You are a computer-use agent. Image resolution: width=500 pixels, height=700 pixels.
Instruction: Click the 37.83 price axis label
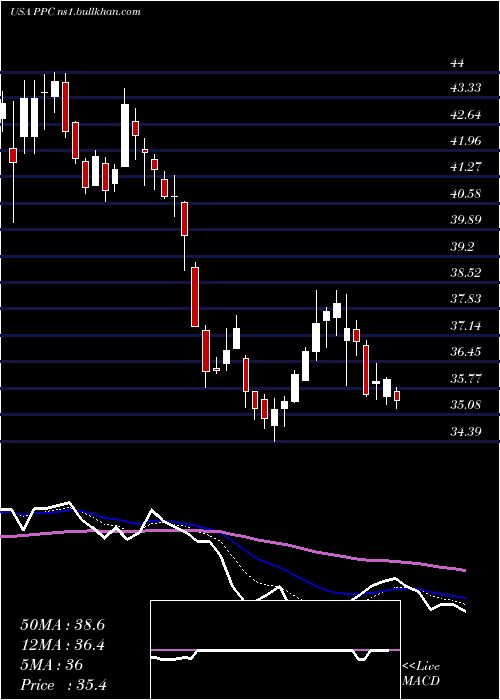(x=466, y=298)
